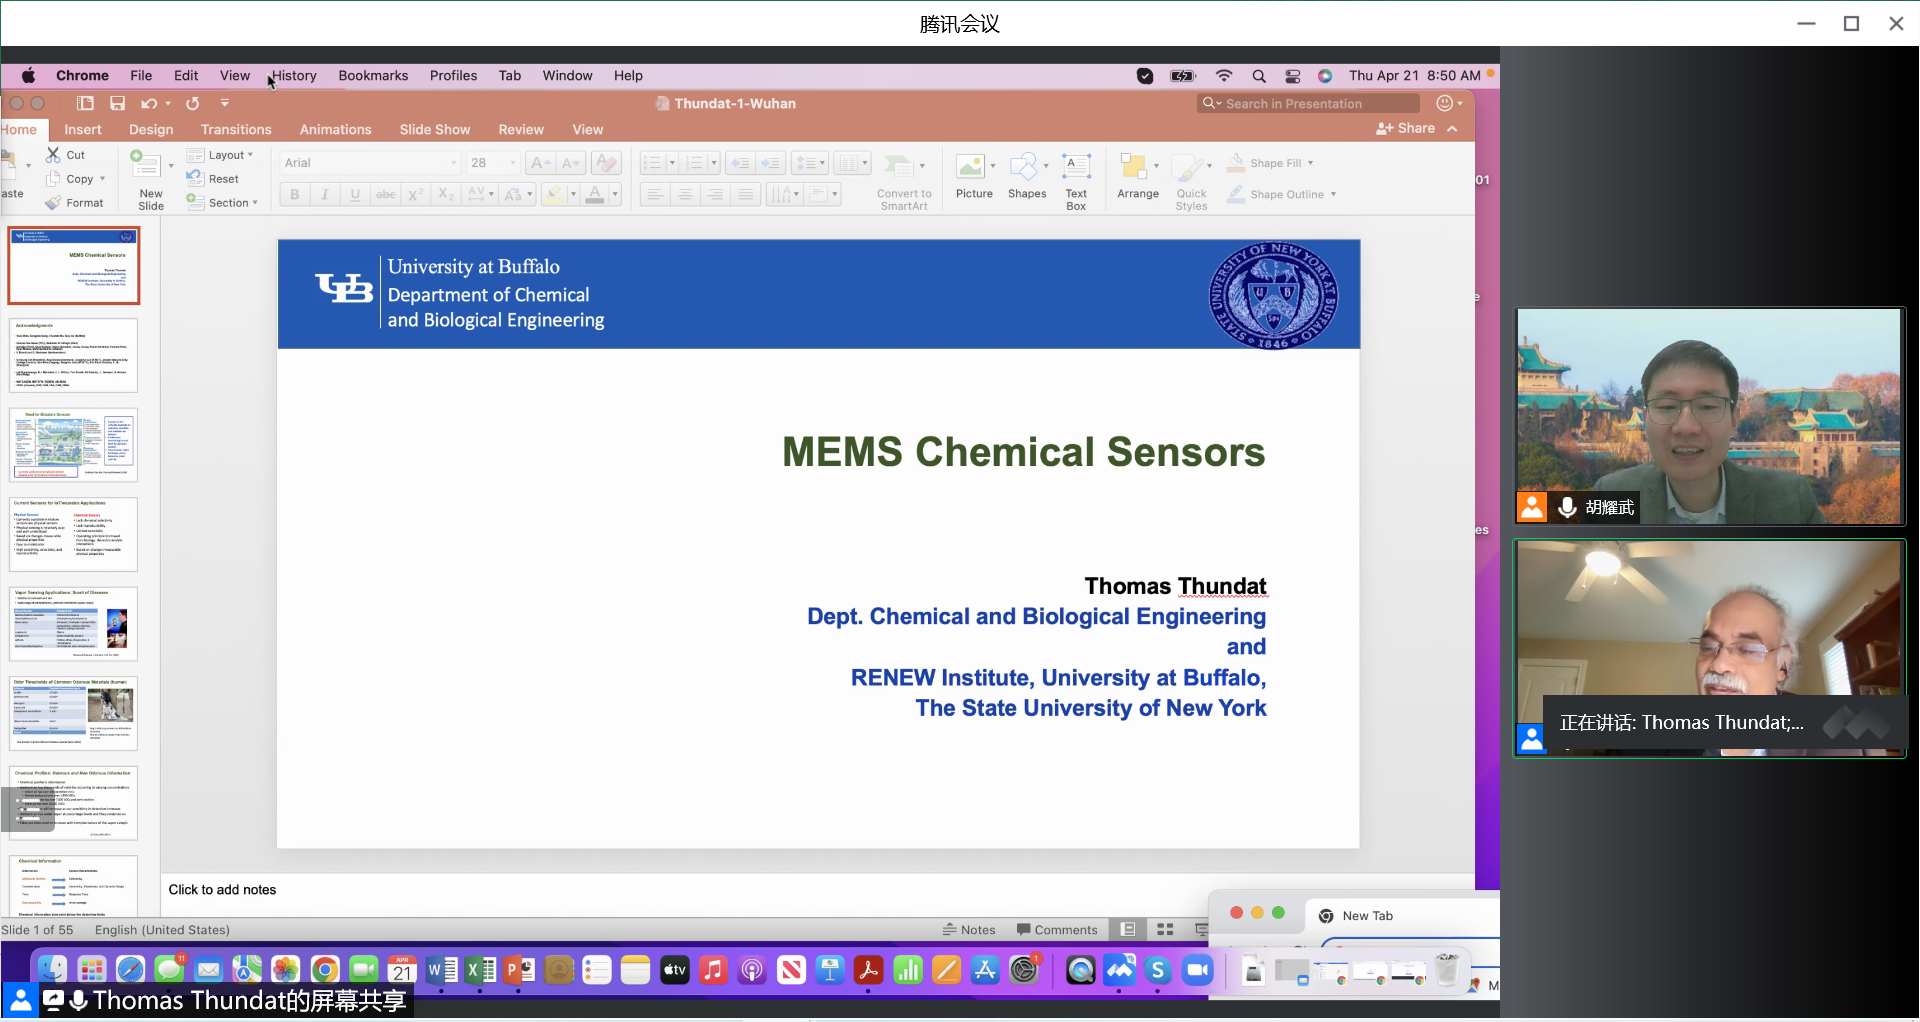Click the Share button
The width and height of the screenshot is (1920, 1022).
pos(1406,129)
